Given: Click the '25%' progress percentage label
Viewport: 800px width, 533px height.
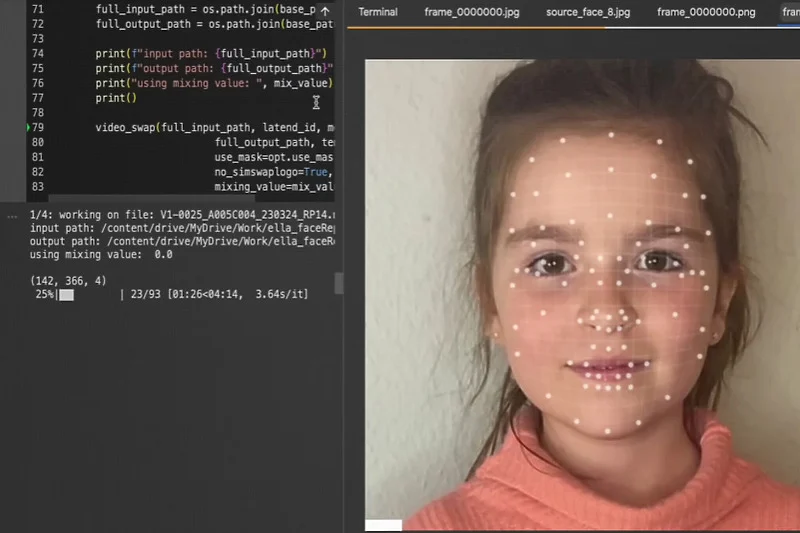Looking at the screenshot, I should click(x=44, y=294).
